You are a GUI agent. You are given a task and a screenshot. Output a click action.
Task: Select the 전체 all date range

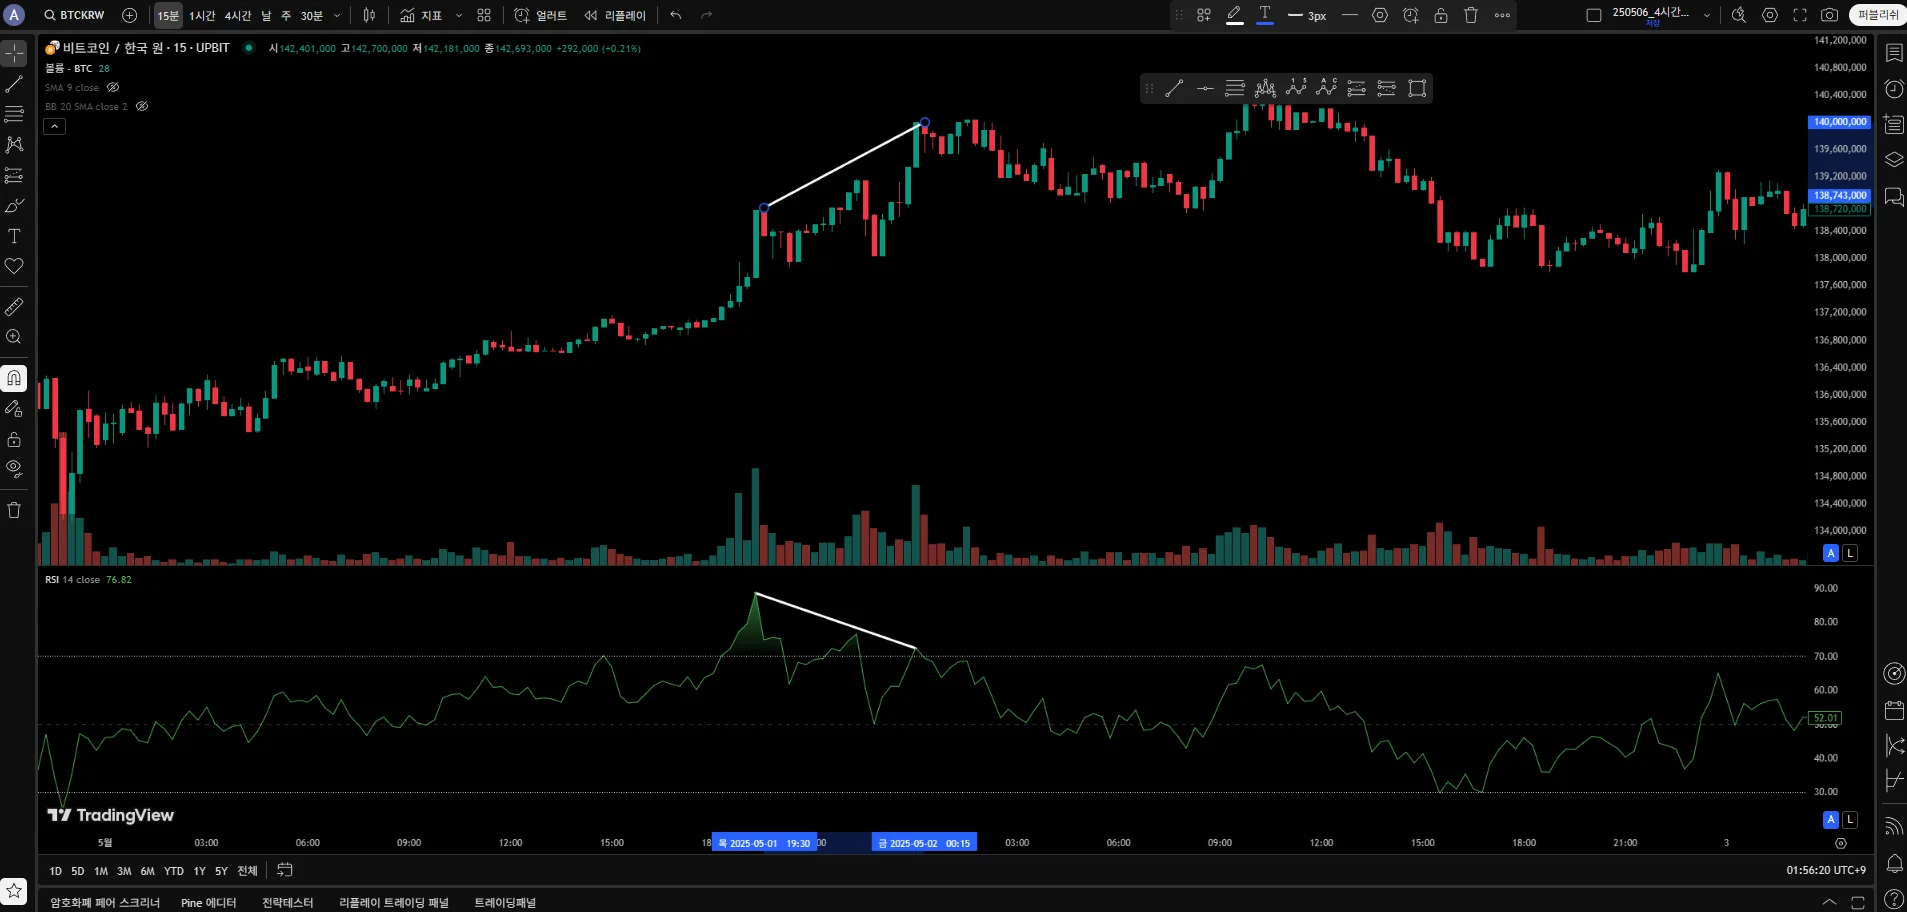[x=247, y=871]
